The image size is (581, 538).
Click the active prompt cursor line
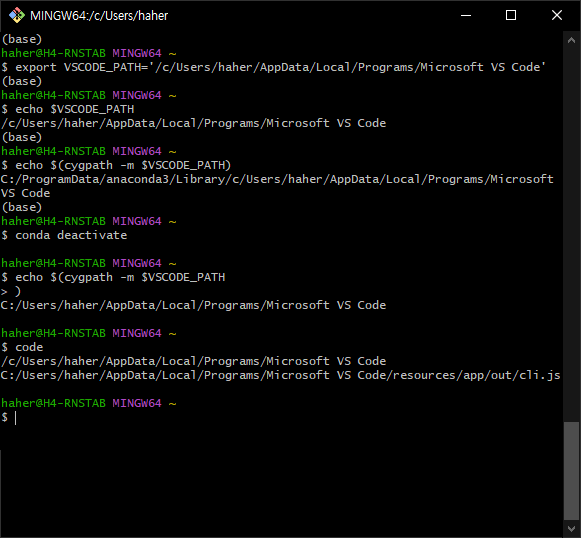(9, 417)
